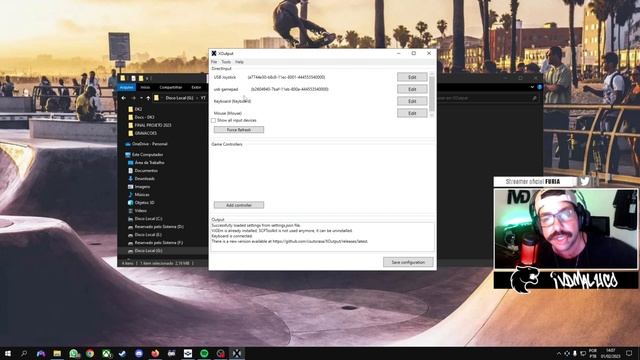Select Disco Local (G:) in sidebar
The width and height of the screenshot is (640, 360).
pyautogui.click(x=148, y=251)
